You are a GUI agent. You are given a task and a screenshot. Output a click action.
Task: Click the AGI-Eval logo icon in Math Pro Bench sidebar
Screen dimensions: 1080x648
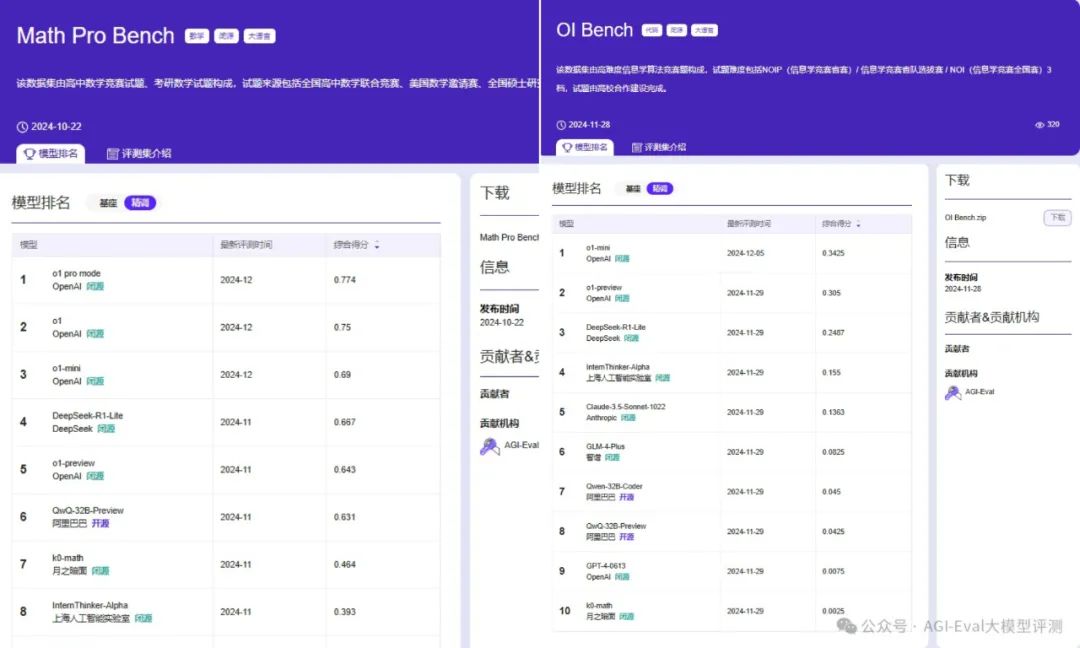click(x=490, y=447)
